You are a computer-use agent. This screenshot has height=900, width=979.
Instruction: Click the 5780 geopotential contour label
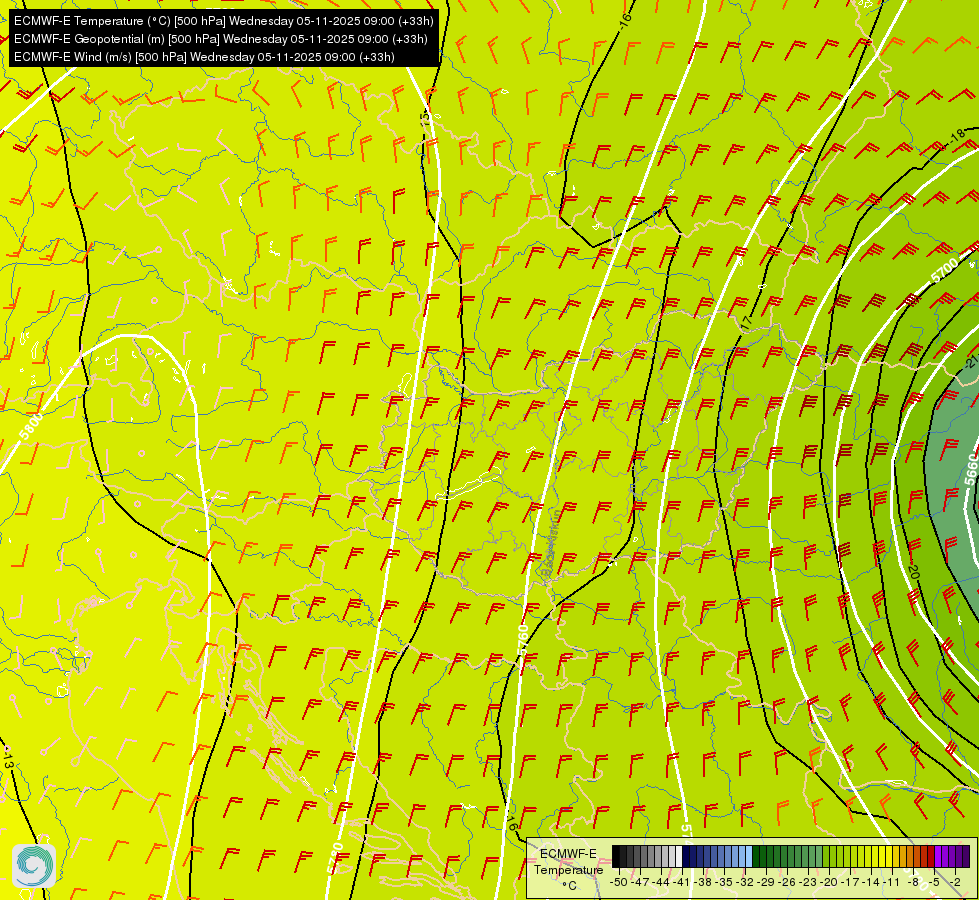[x=335, y=858]
